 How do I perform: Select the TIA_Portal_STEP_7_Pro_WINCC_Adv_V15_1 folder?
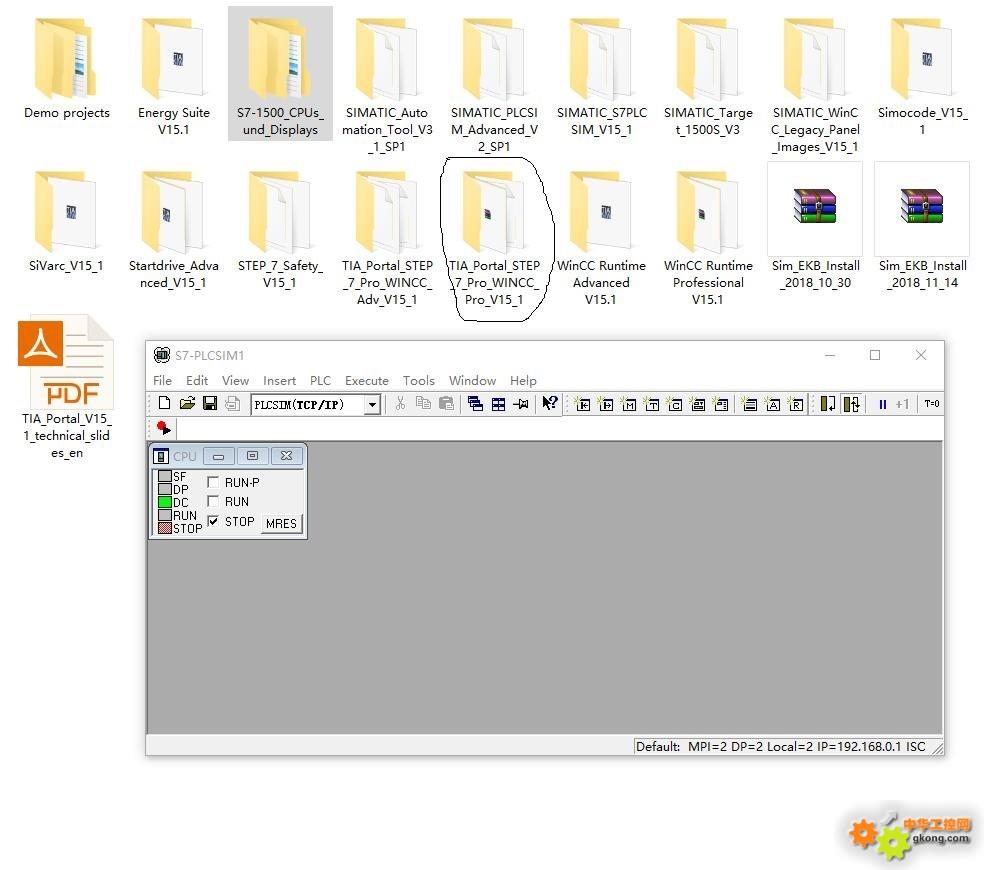pos(387,237)
